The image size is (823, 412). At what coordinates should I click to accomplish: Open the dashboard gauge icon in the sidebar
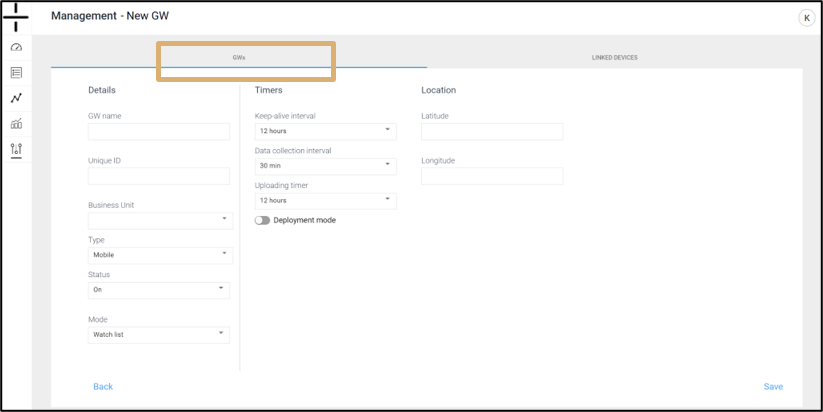[16, 47]
